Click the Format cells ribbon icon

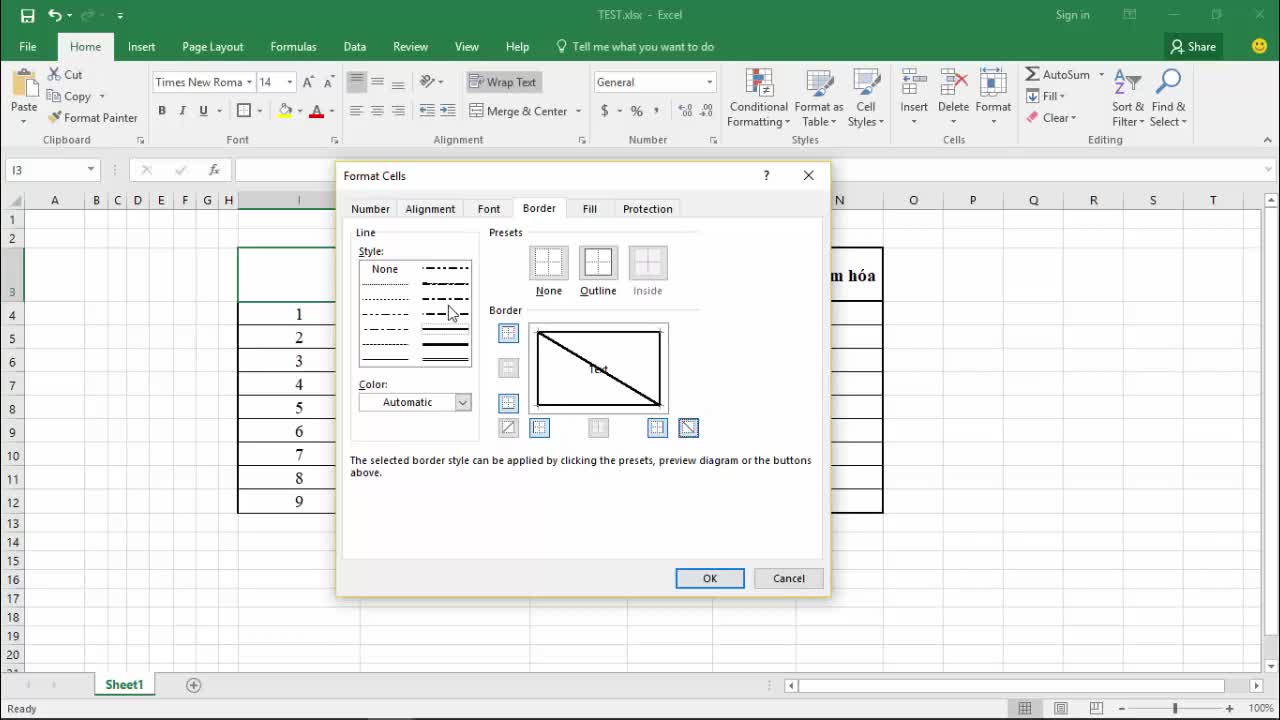pyautogui.click(x=993, y=84)
